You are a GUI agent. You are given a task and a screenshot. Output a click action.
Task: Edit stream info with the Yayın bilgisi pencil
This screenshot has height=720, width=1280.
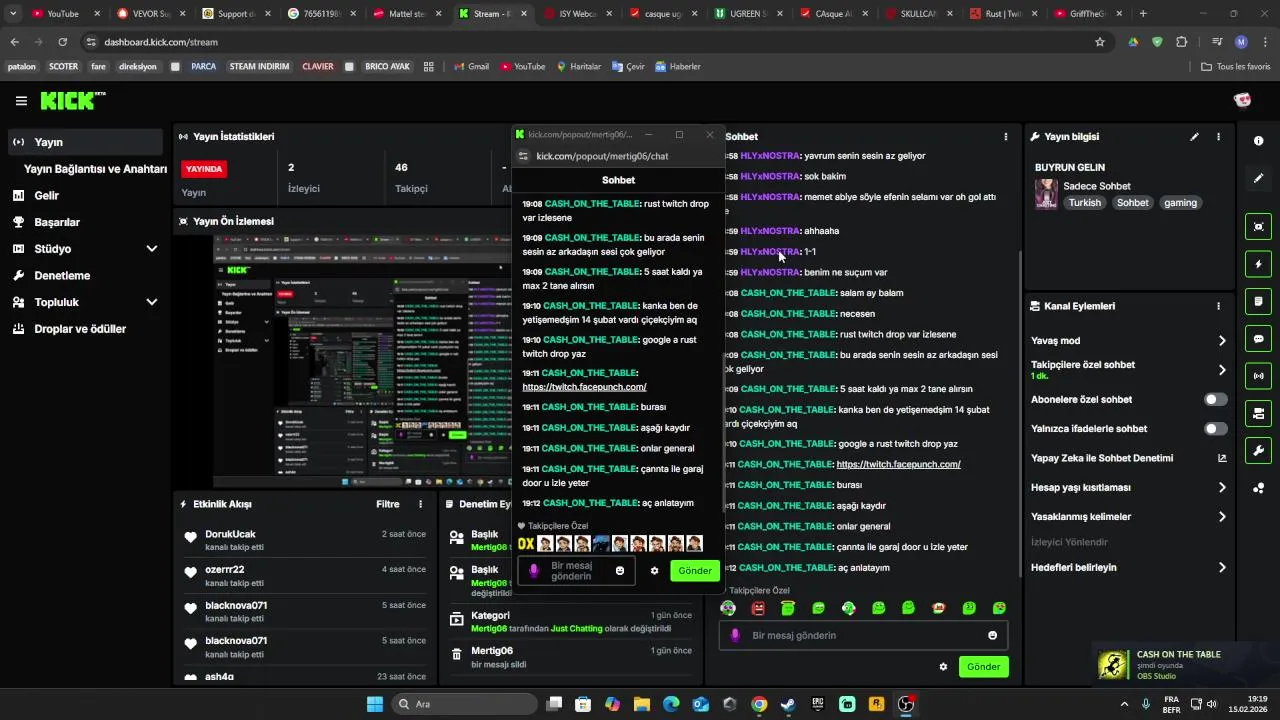(1194, 137)
